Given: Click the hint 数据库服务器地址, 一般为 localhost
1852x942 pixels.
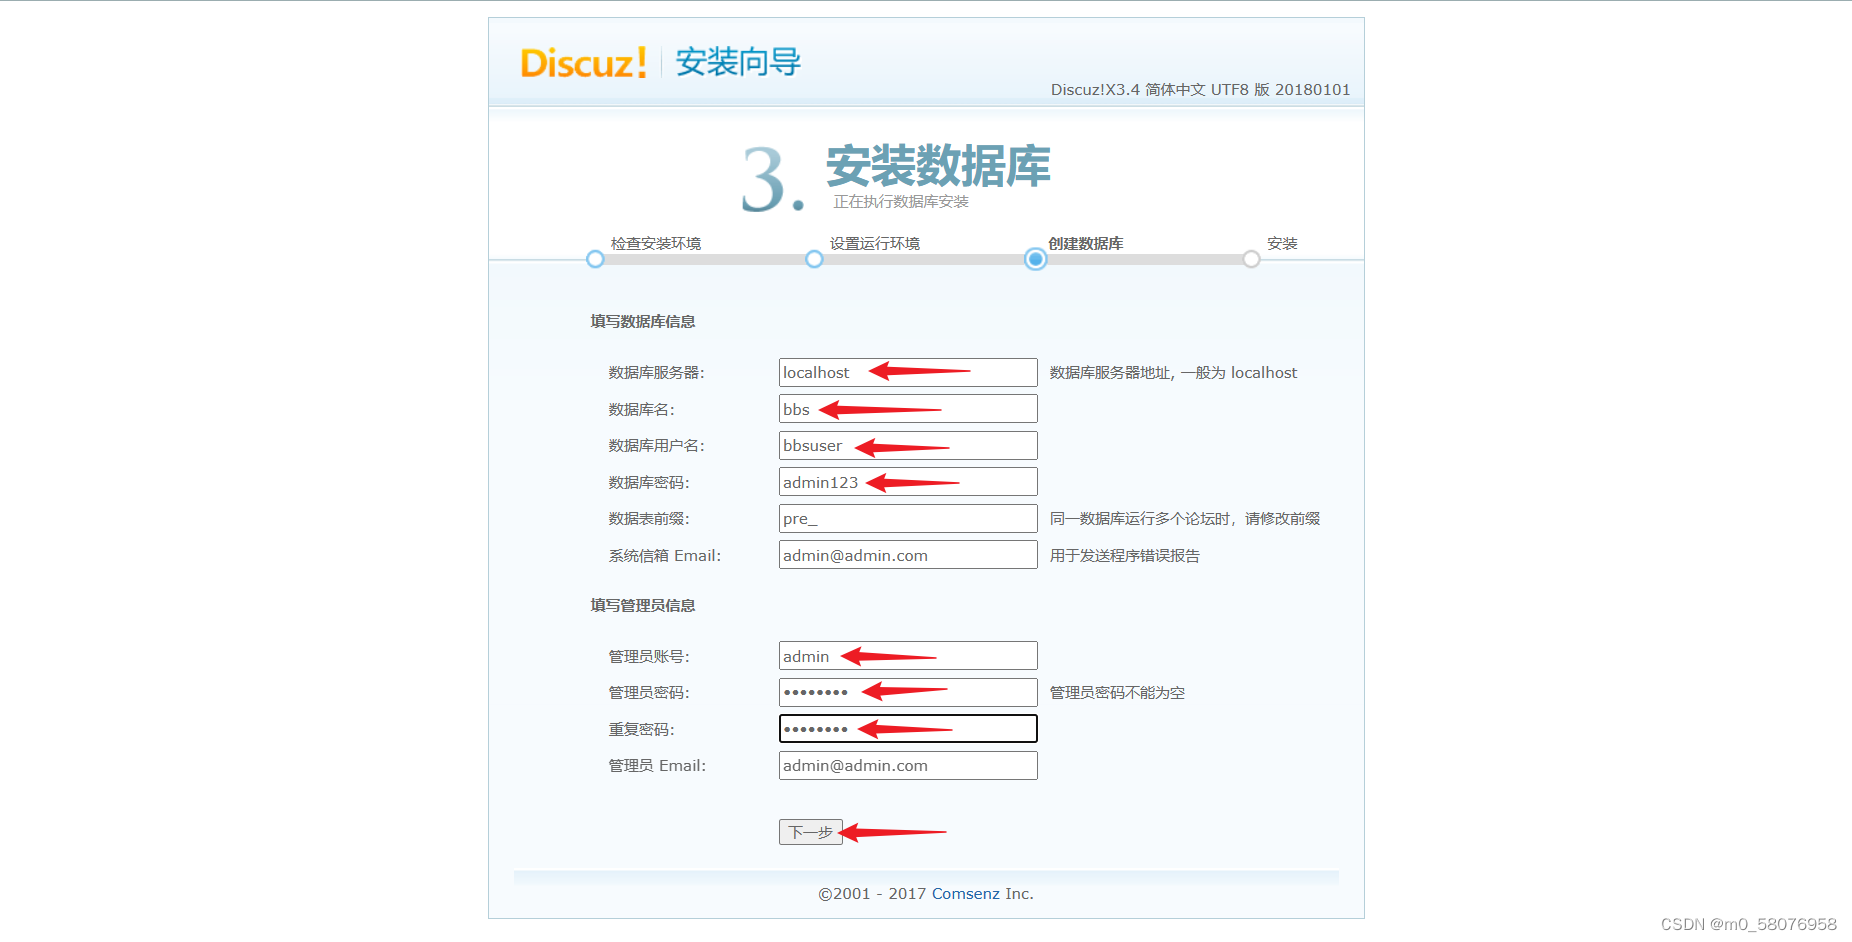Looking at the screenshot, I should click(1173, 372).
